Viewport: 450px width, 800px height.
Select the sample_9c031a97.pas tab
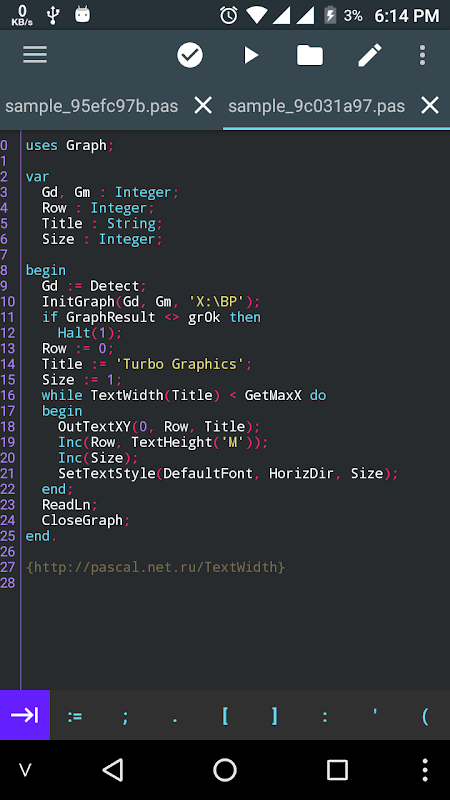coord(316,106)
